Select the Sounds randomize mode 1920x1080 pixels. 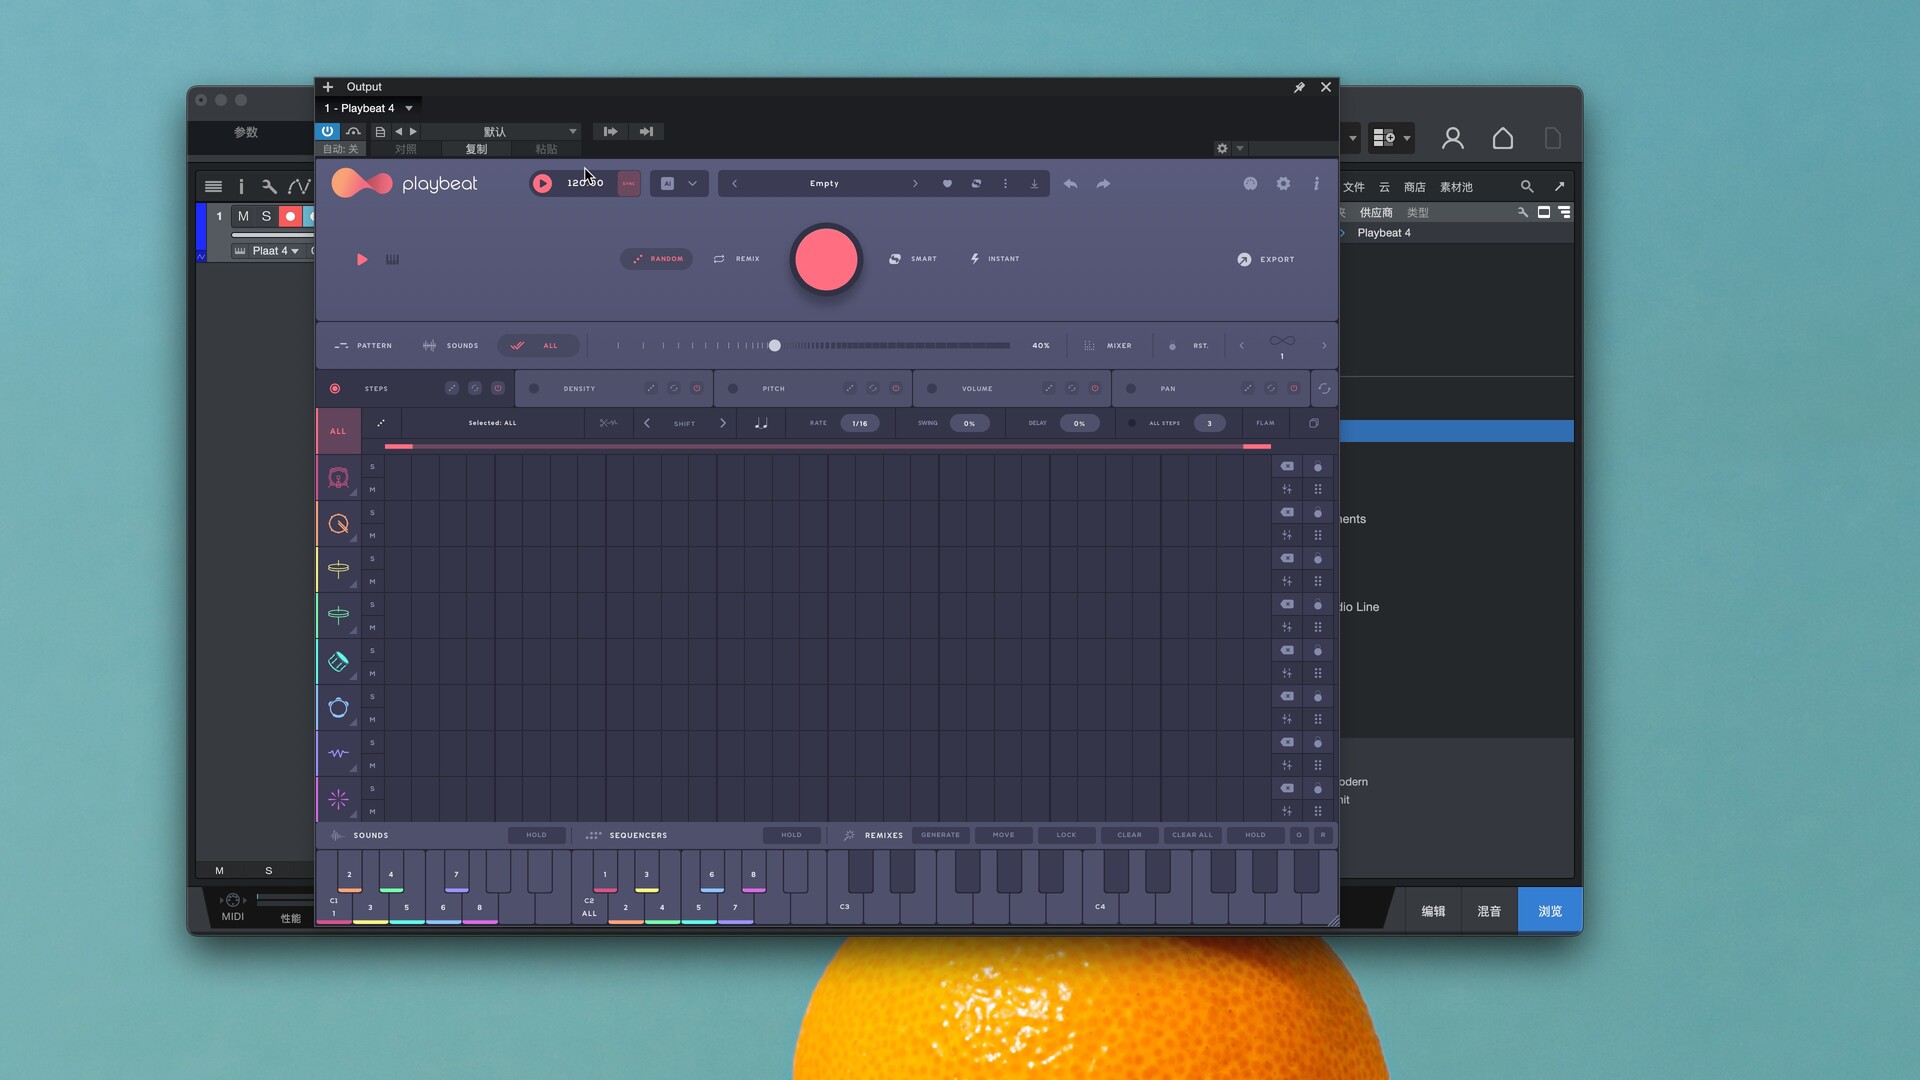450,346
